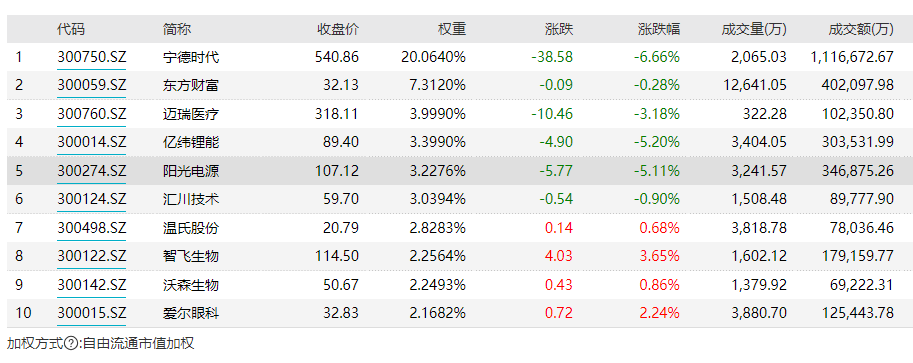
Task: Click the help icon next to 加权方式
Action: [x=70, y=344]
